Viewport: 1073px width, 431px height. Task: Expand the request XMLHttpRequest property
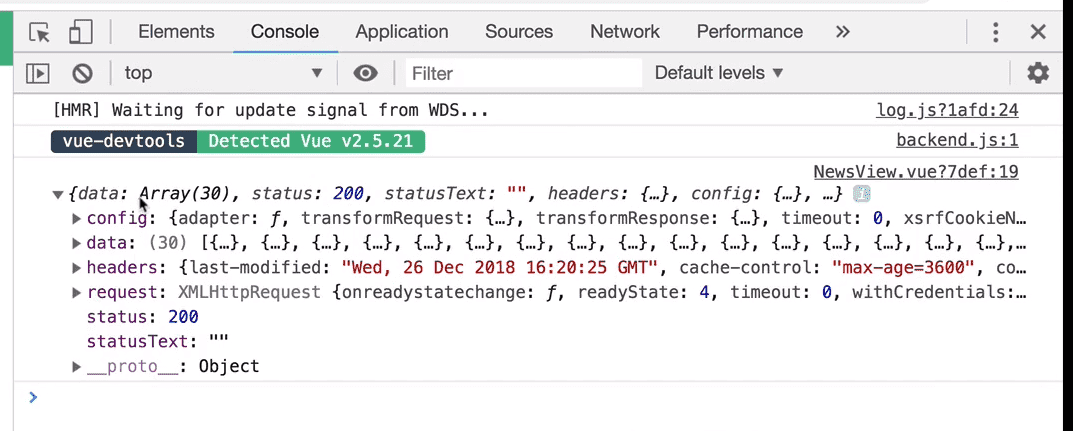[x=77, y=293]
